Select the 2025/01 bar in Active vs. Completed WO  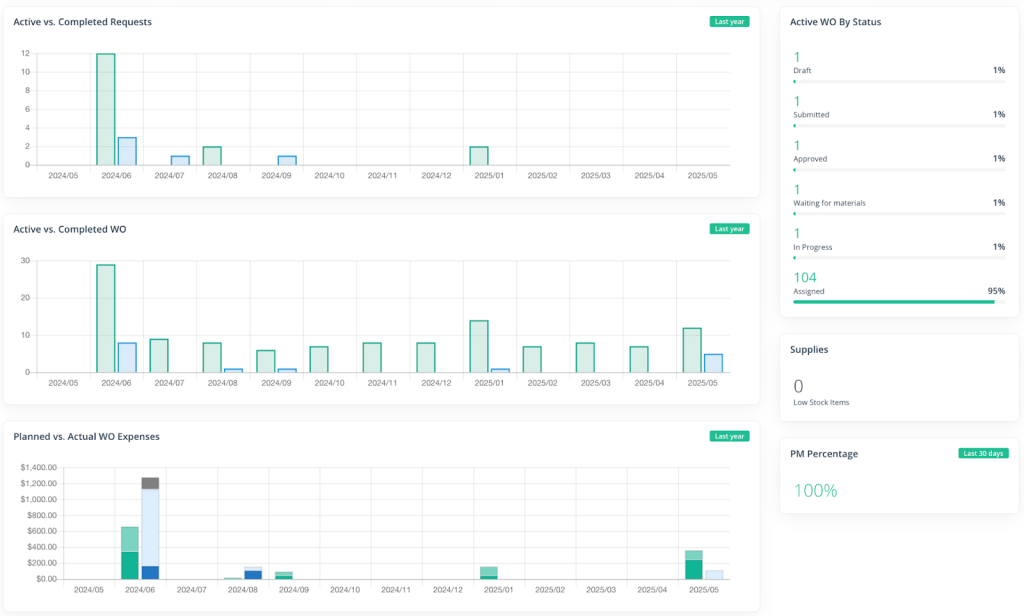pyautogui.click(x=479, y=345)
